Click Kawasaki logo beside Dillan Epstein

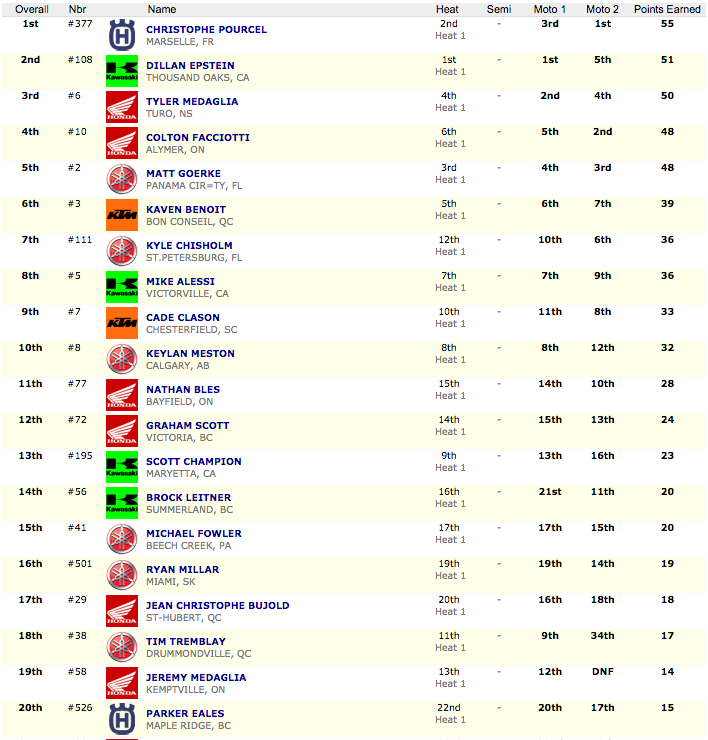[x=122, y=71]
